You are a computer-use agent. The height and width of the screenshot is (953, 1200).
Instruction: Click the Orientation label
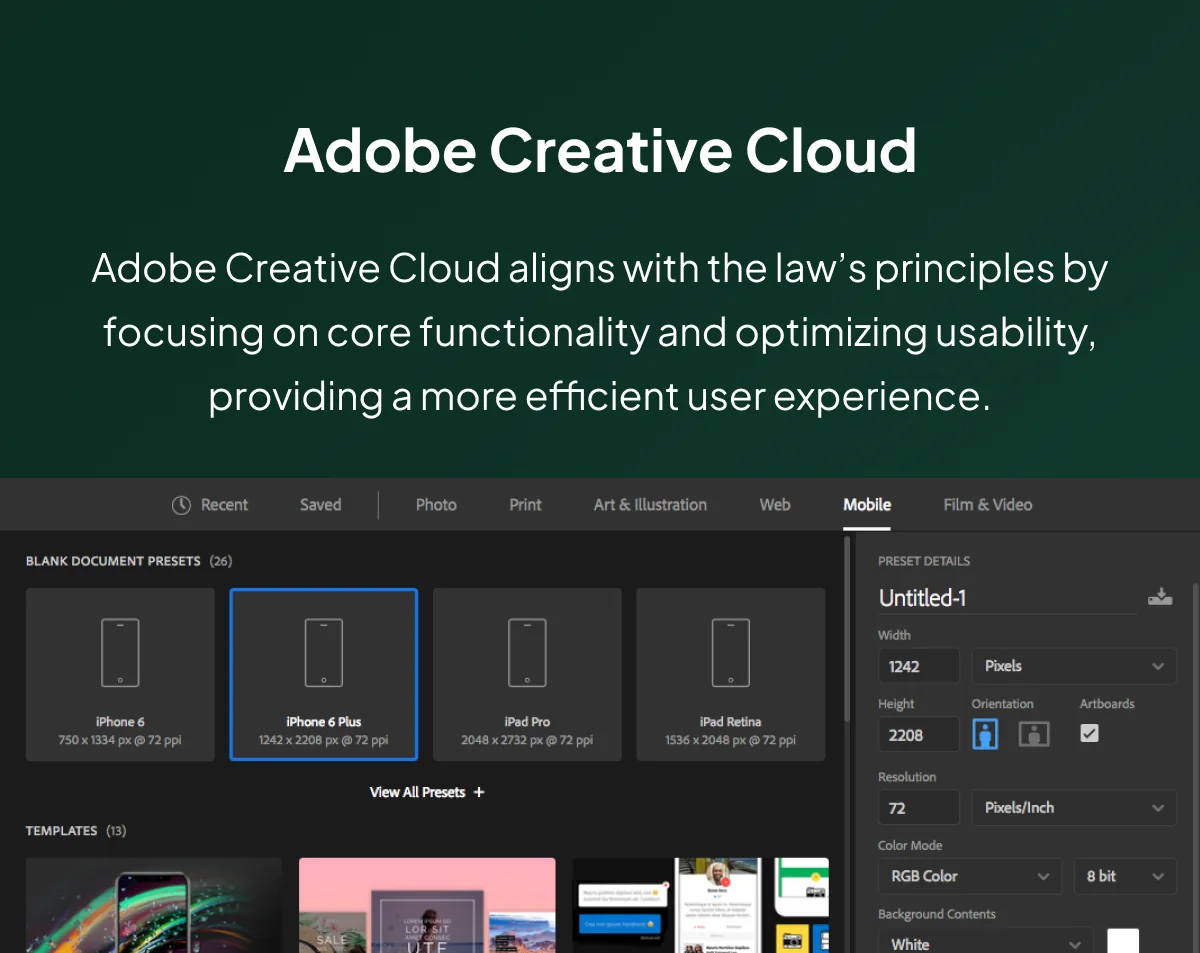(x=1002, y=704)
